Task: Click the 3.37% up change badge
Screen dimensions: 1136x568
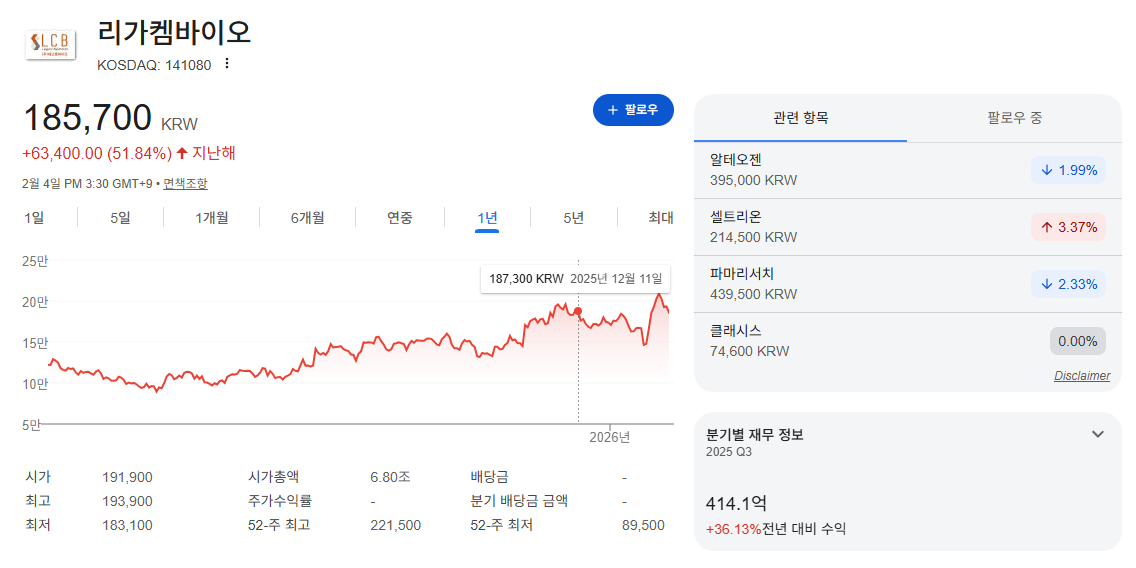Action: tap(1069, 227)
